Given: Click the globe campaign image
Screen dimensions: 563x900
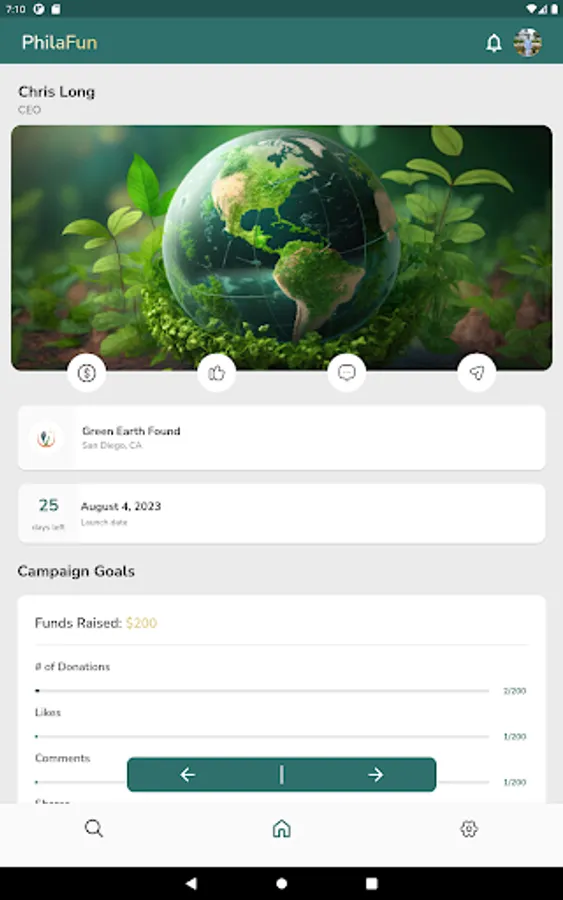Looking at the screenshot, I should pos(281,248).
